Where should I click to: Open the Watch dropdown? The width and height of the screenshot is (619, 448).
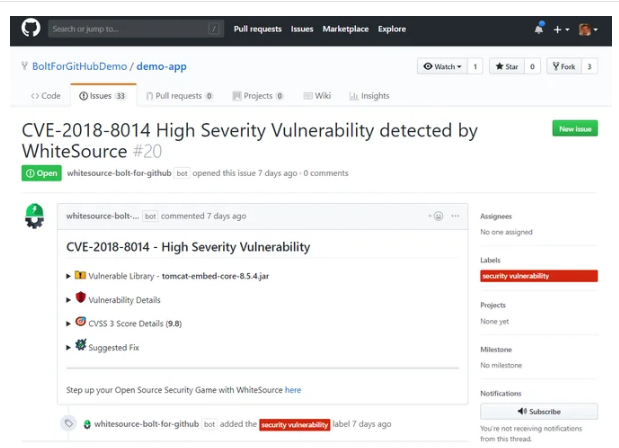tap(442, 67)
